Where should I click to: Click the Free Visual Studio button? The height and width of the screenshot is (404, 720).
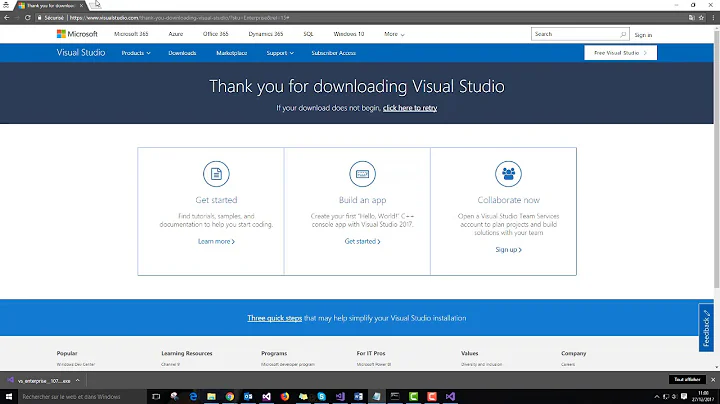pos(620,53)
